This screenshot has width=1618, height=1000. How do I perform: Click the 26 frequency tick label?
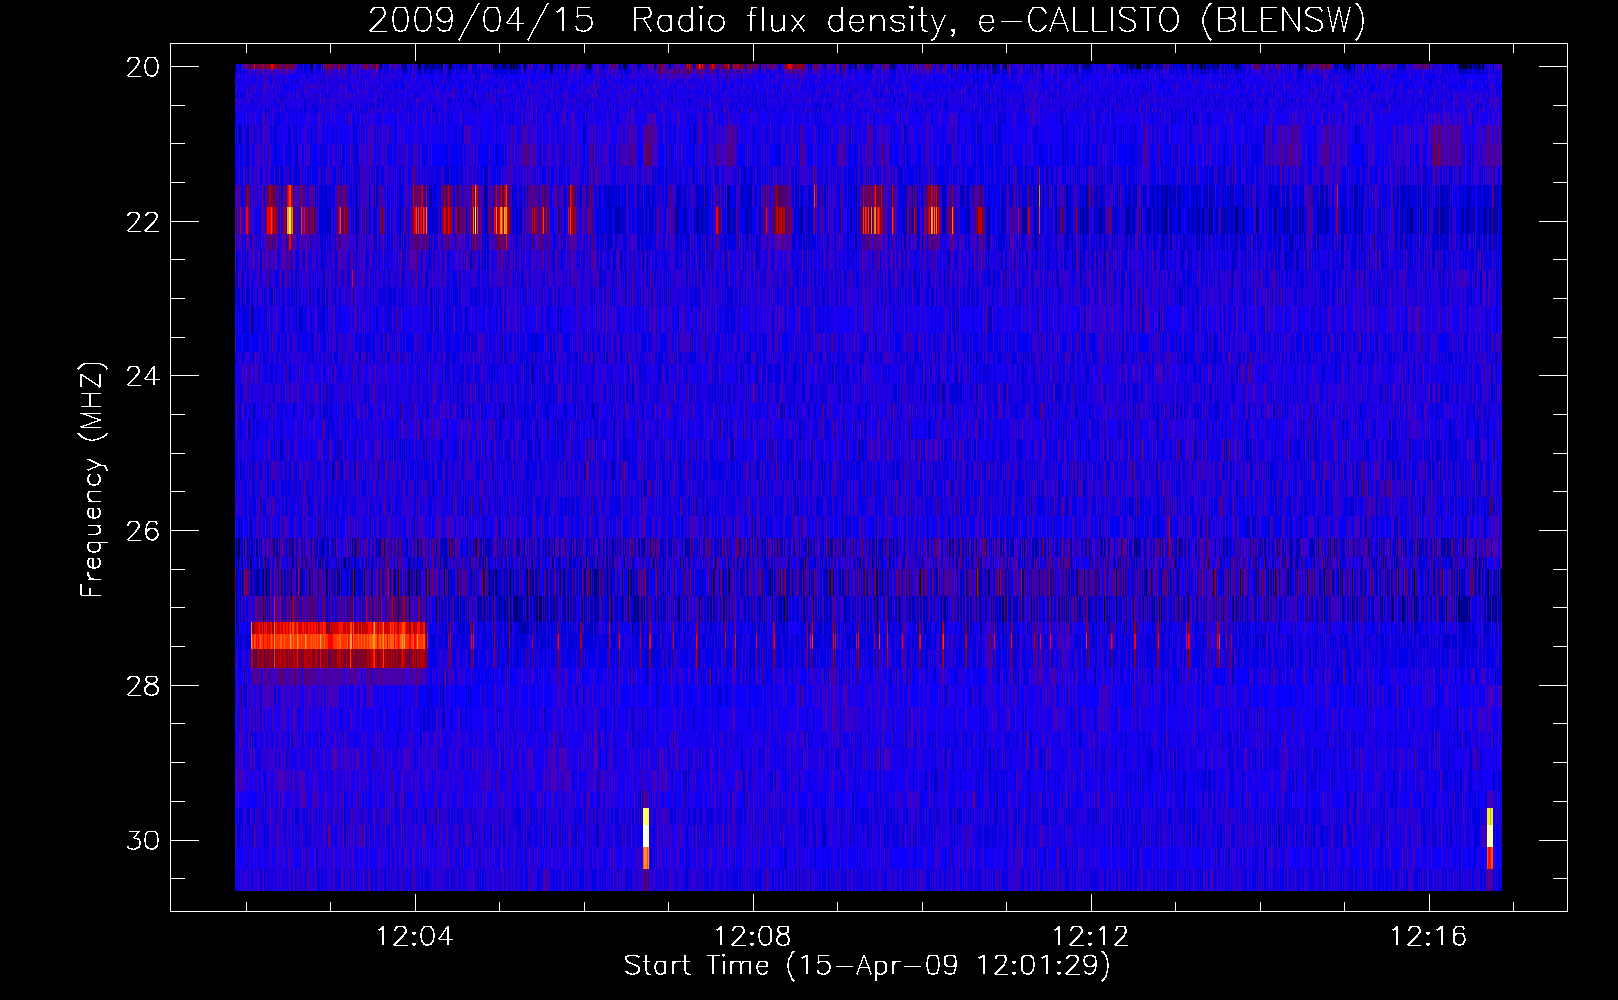tap(143, 530)
